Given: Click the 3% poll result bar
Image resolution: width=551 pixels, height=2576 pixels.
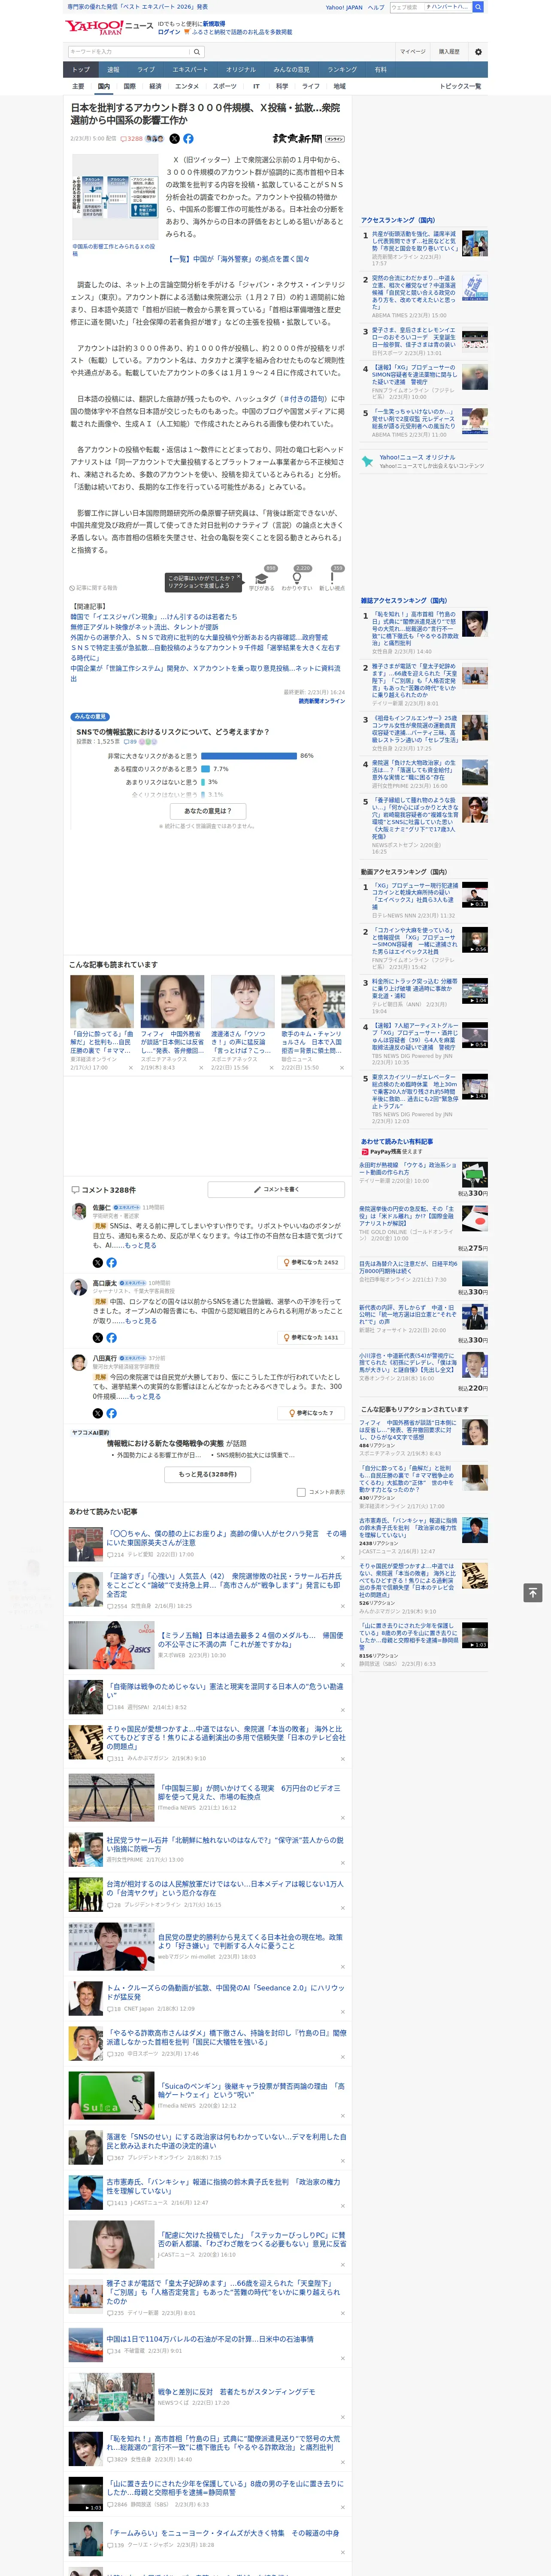Looking at the screenshot, I should (203, 782).
